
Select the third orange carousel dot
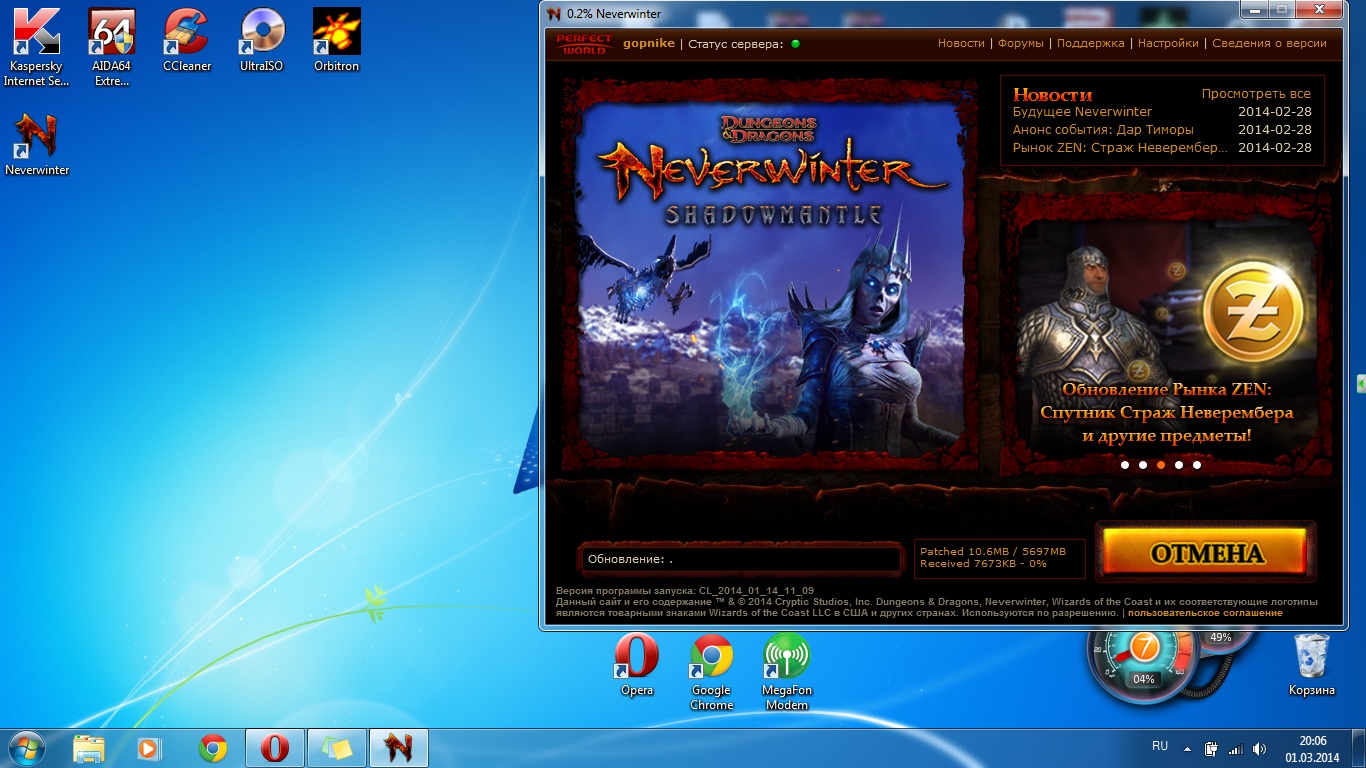(1161, 465)
